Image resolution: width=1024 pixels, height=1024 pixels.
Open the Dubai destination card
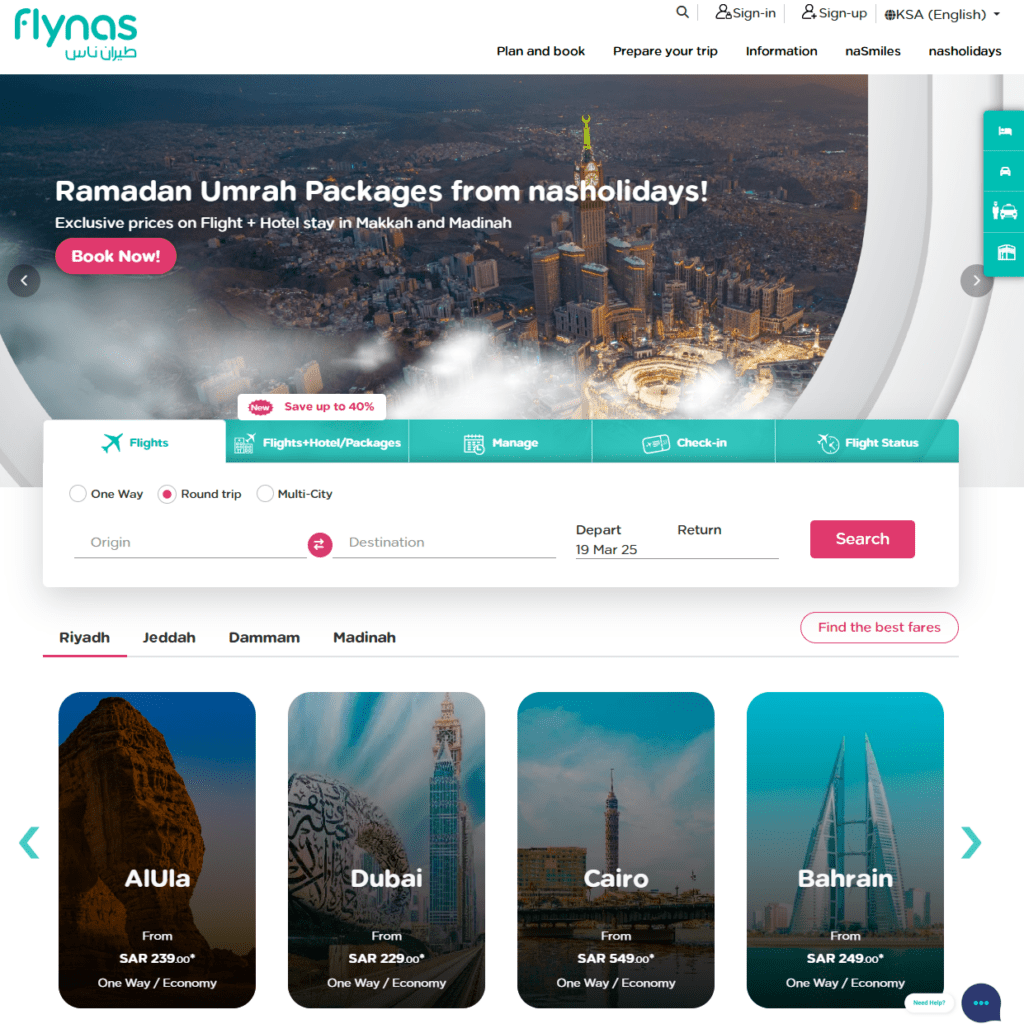point(387,850)
